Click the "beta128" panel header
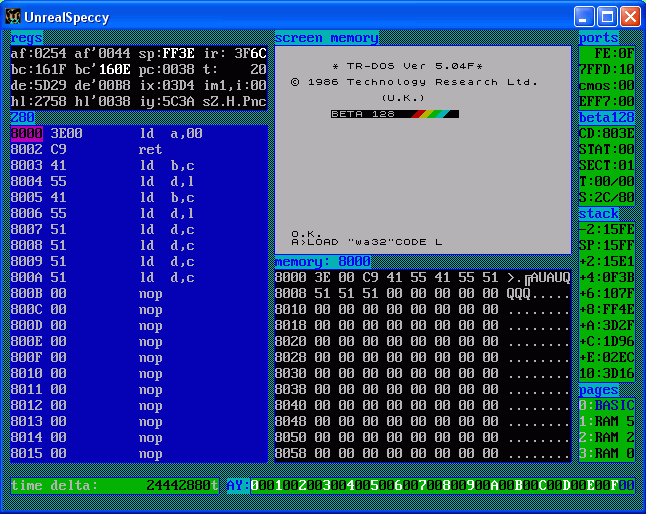Viewport: 646px width, 514px height. click(606, 118)
